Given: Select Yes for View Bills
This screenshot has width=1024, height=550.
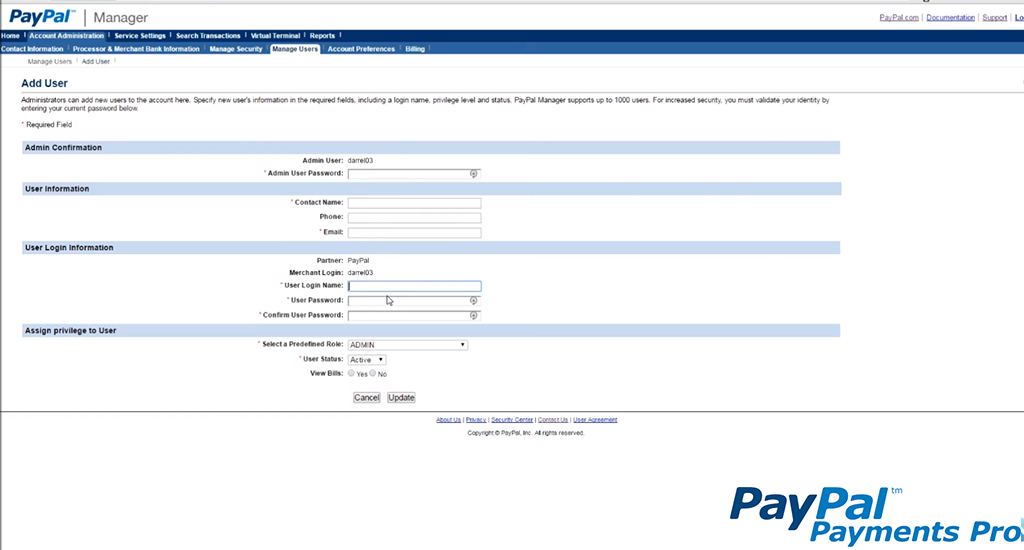Looking at the screenshot, I should coord(351,373).
